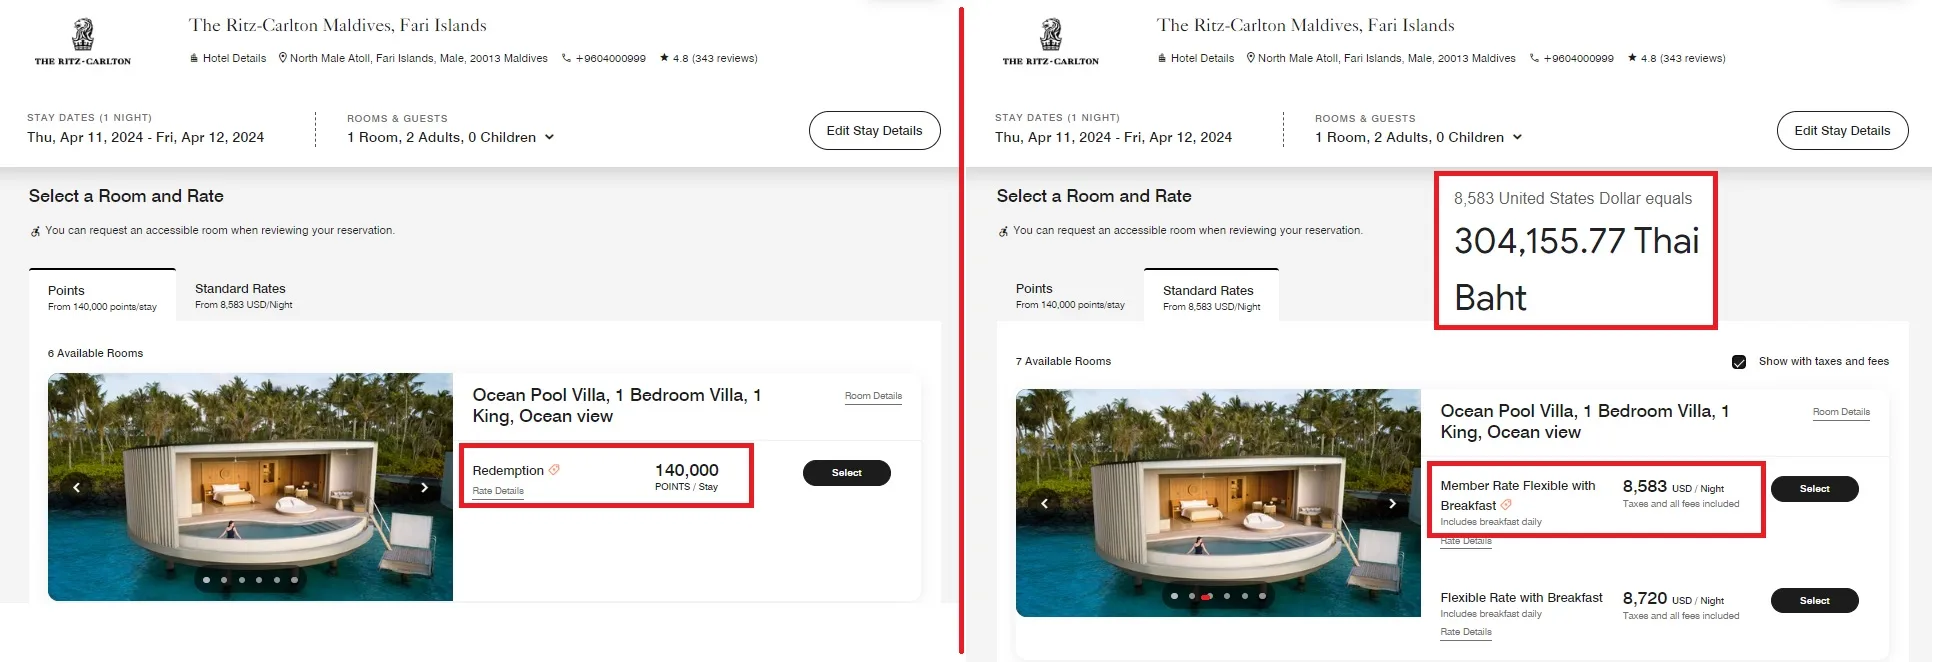
Task: Click Edit Stay Details in right panel
Action: (x=1842, y=131)
